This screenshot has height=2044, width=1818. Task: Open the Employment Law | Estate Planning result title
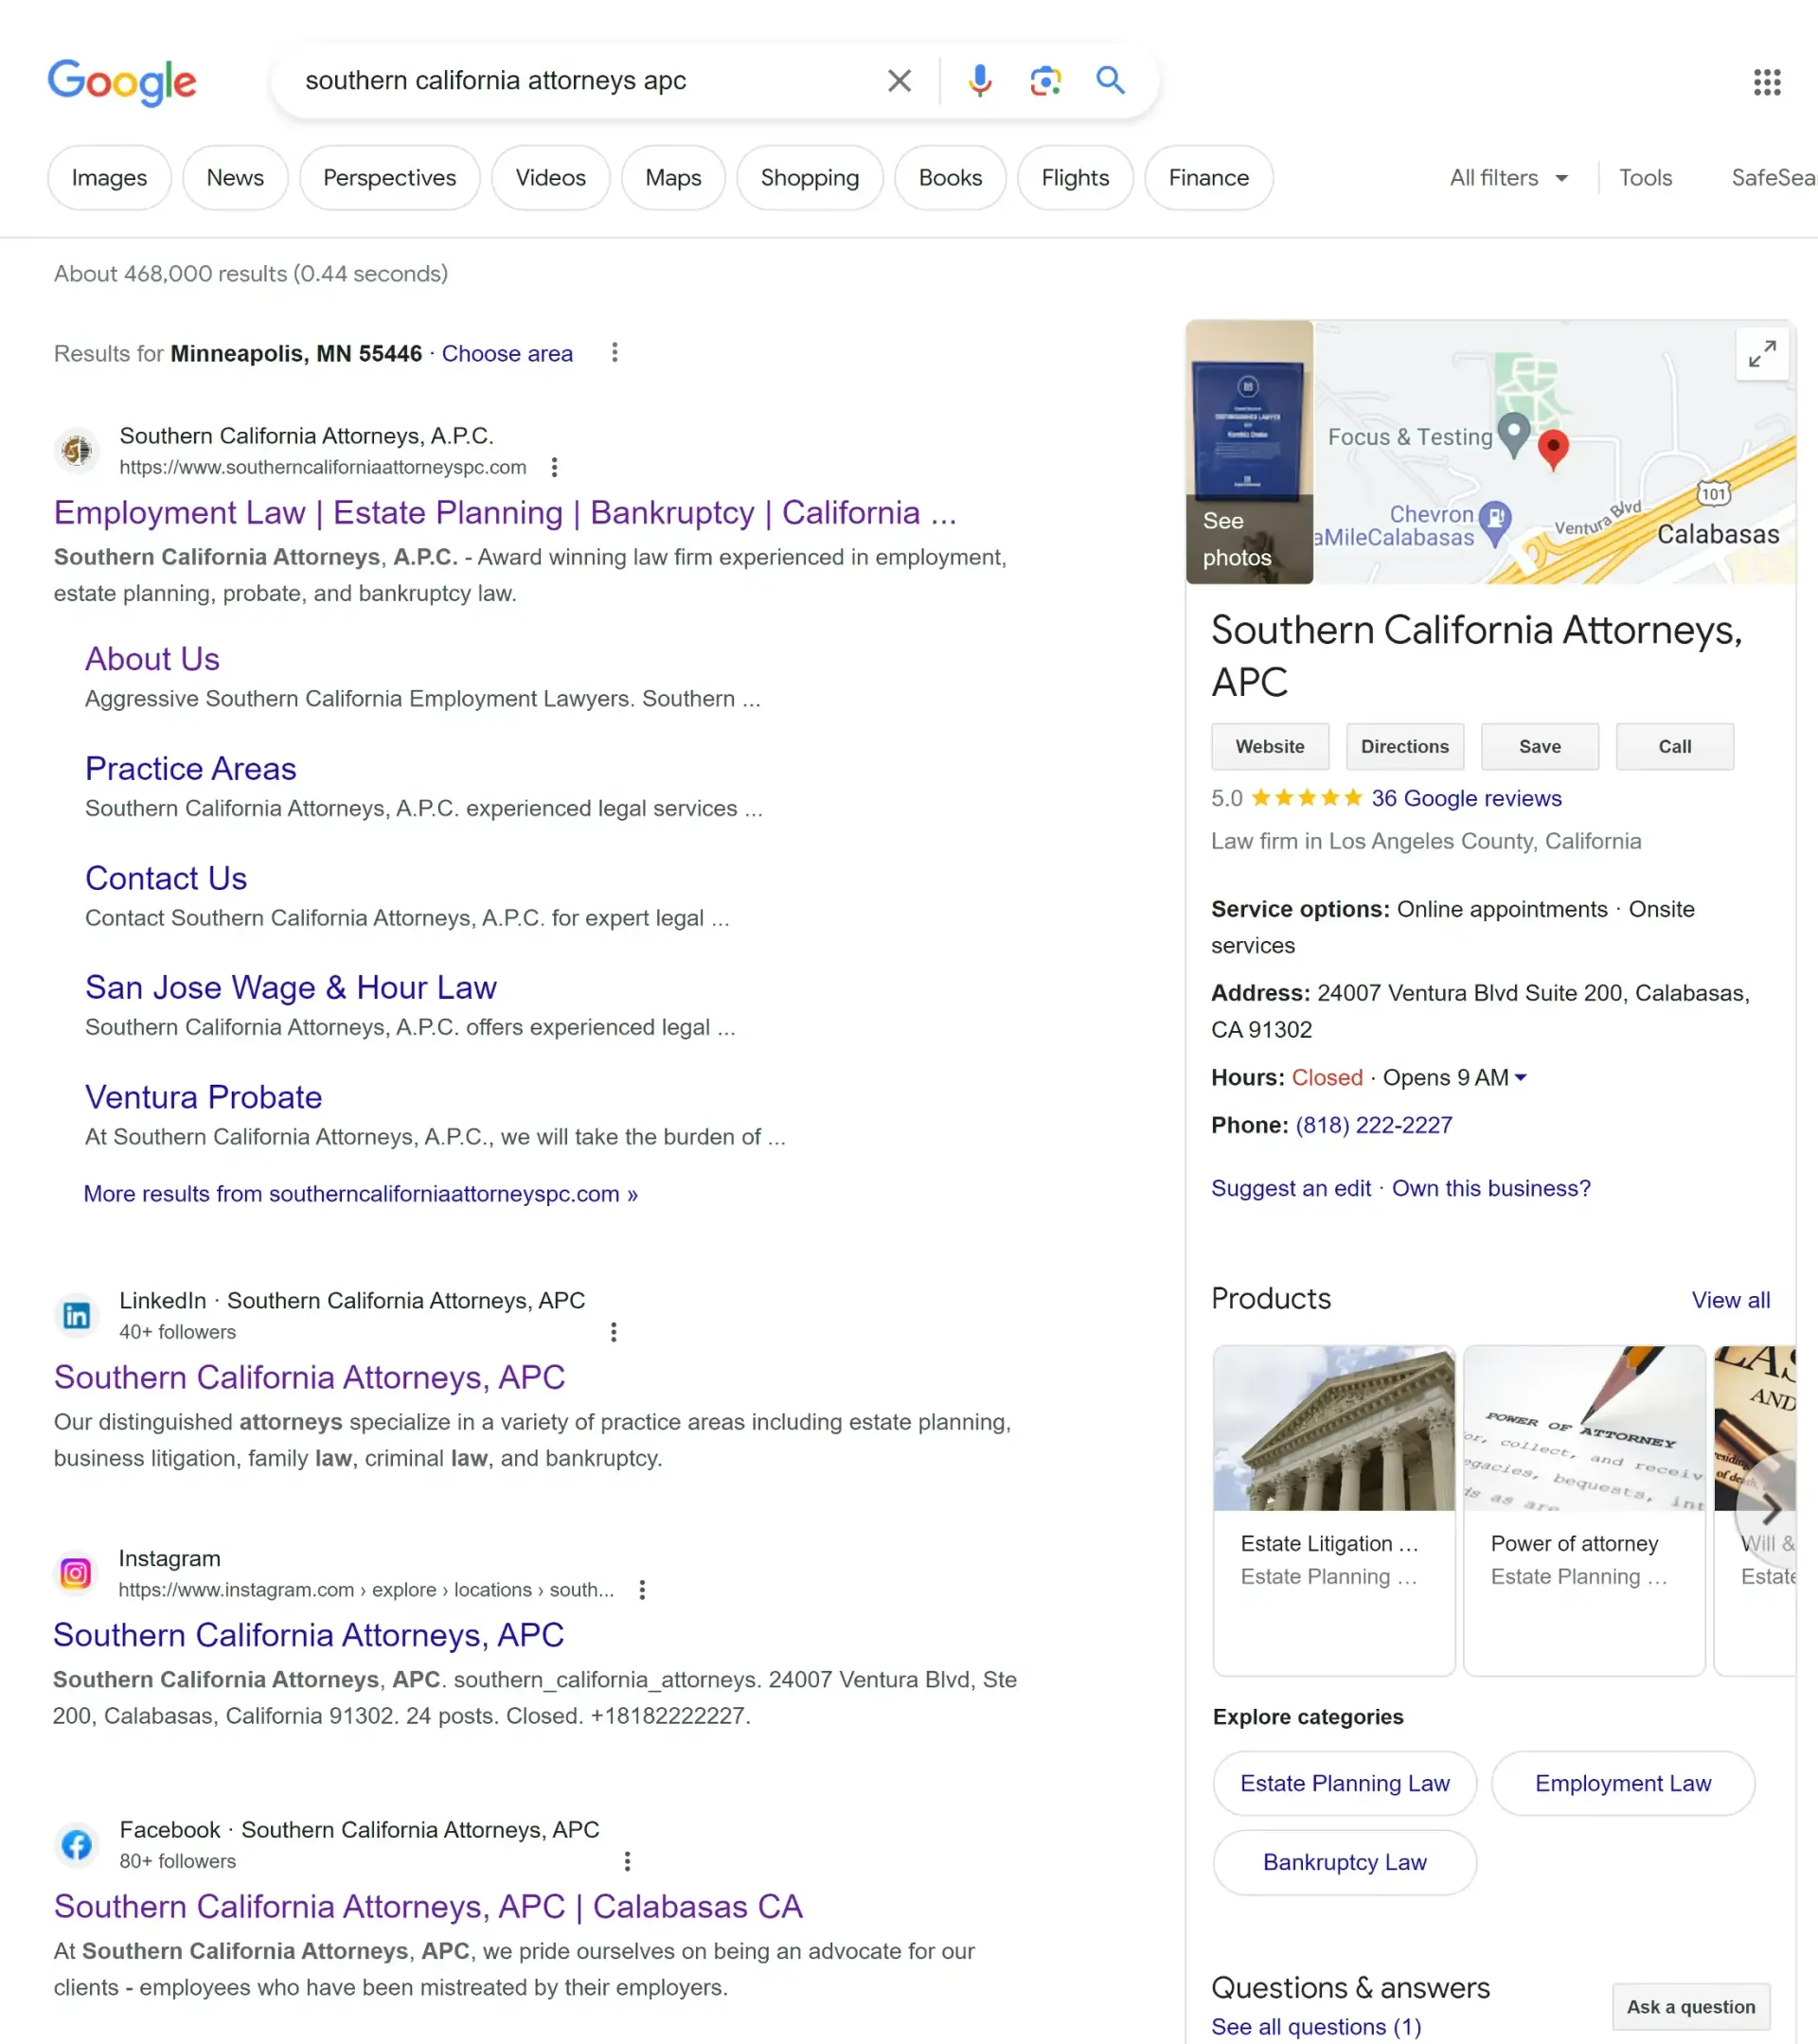pyautogui.click(x=505, y=512)
